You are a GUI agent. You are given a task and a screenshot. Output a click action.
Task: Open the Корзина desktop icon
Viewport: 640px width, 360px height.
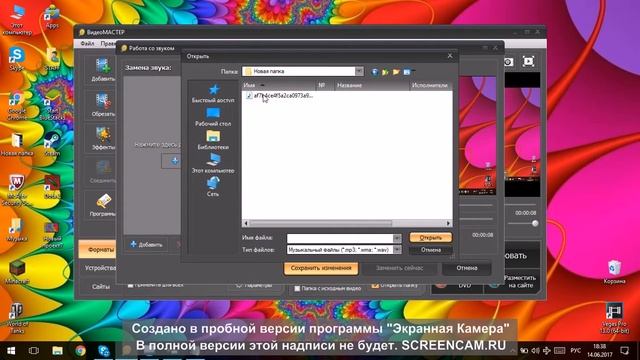pyautogui.click(x=614, y=271)
